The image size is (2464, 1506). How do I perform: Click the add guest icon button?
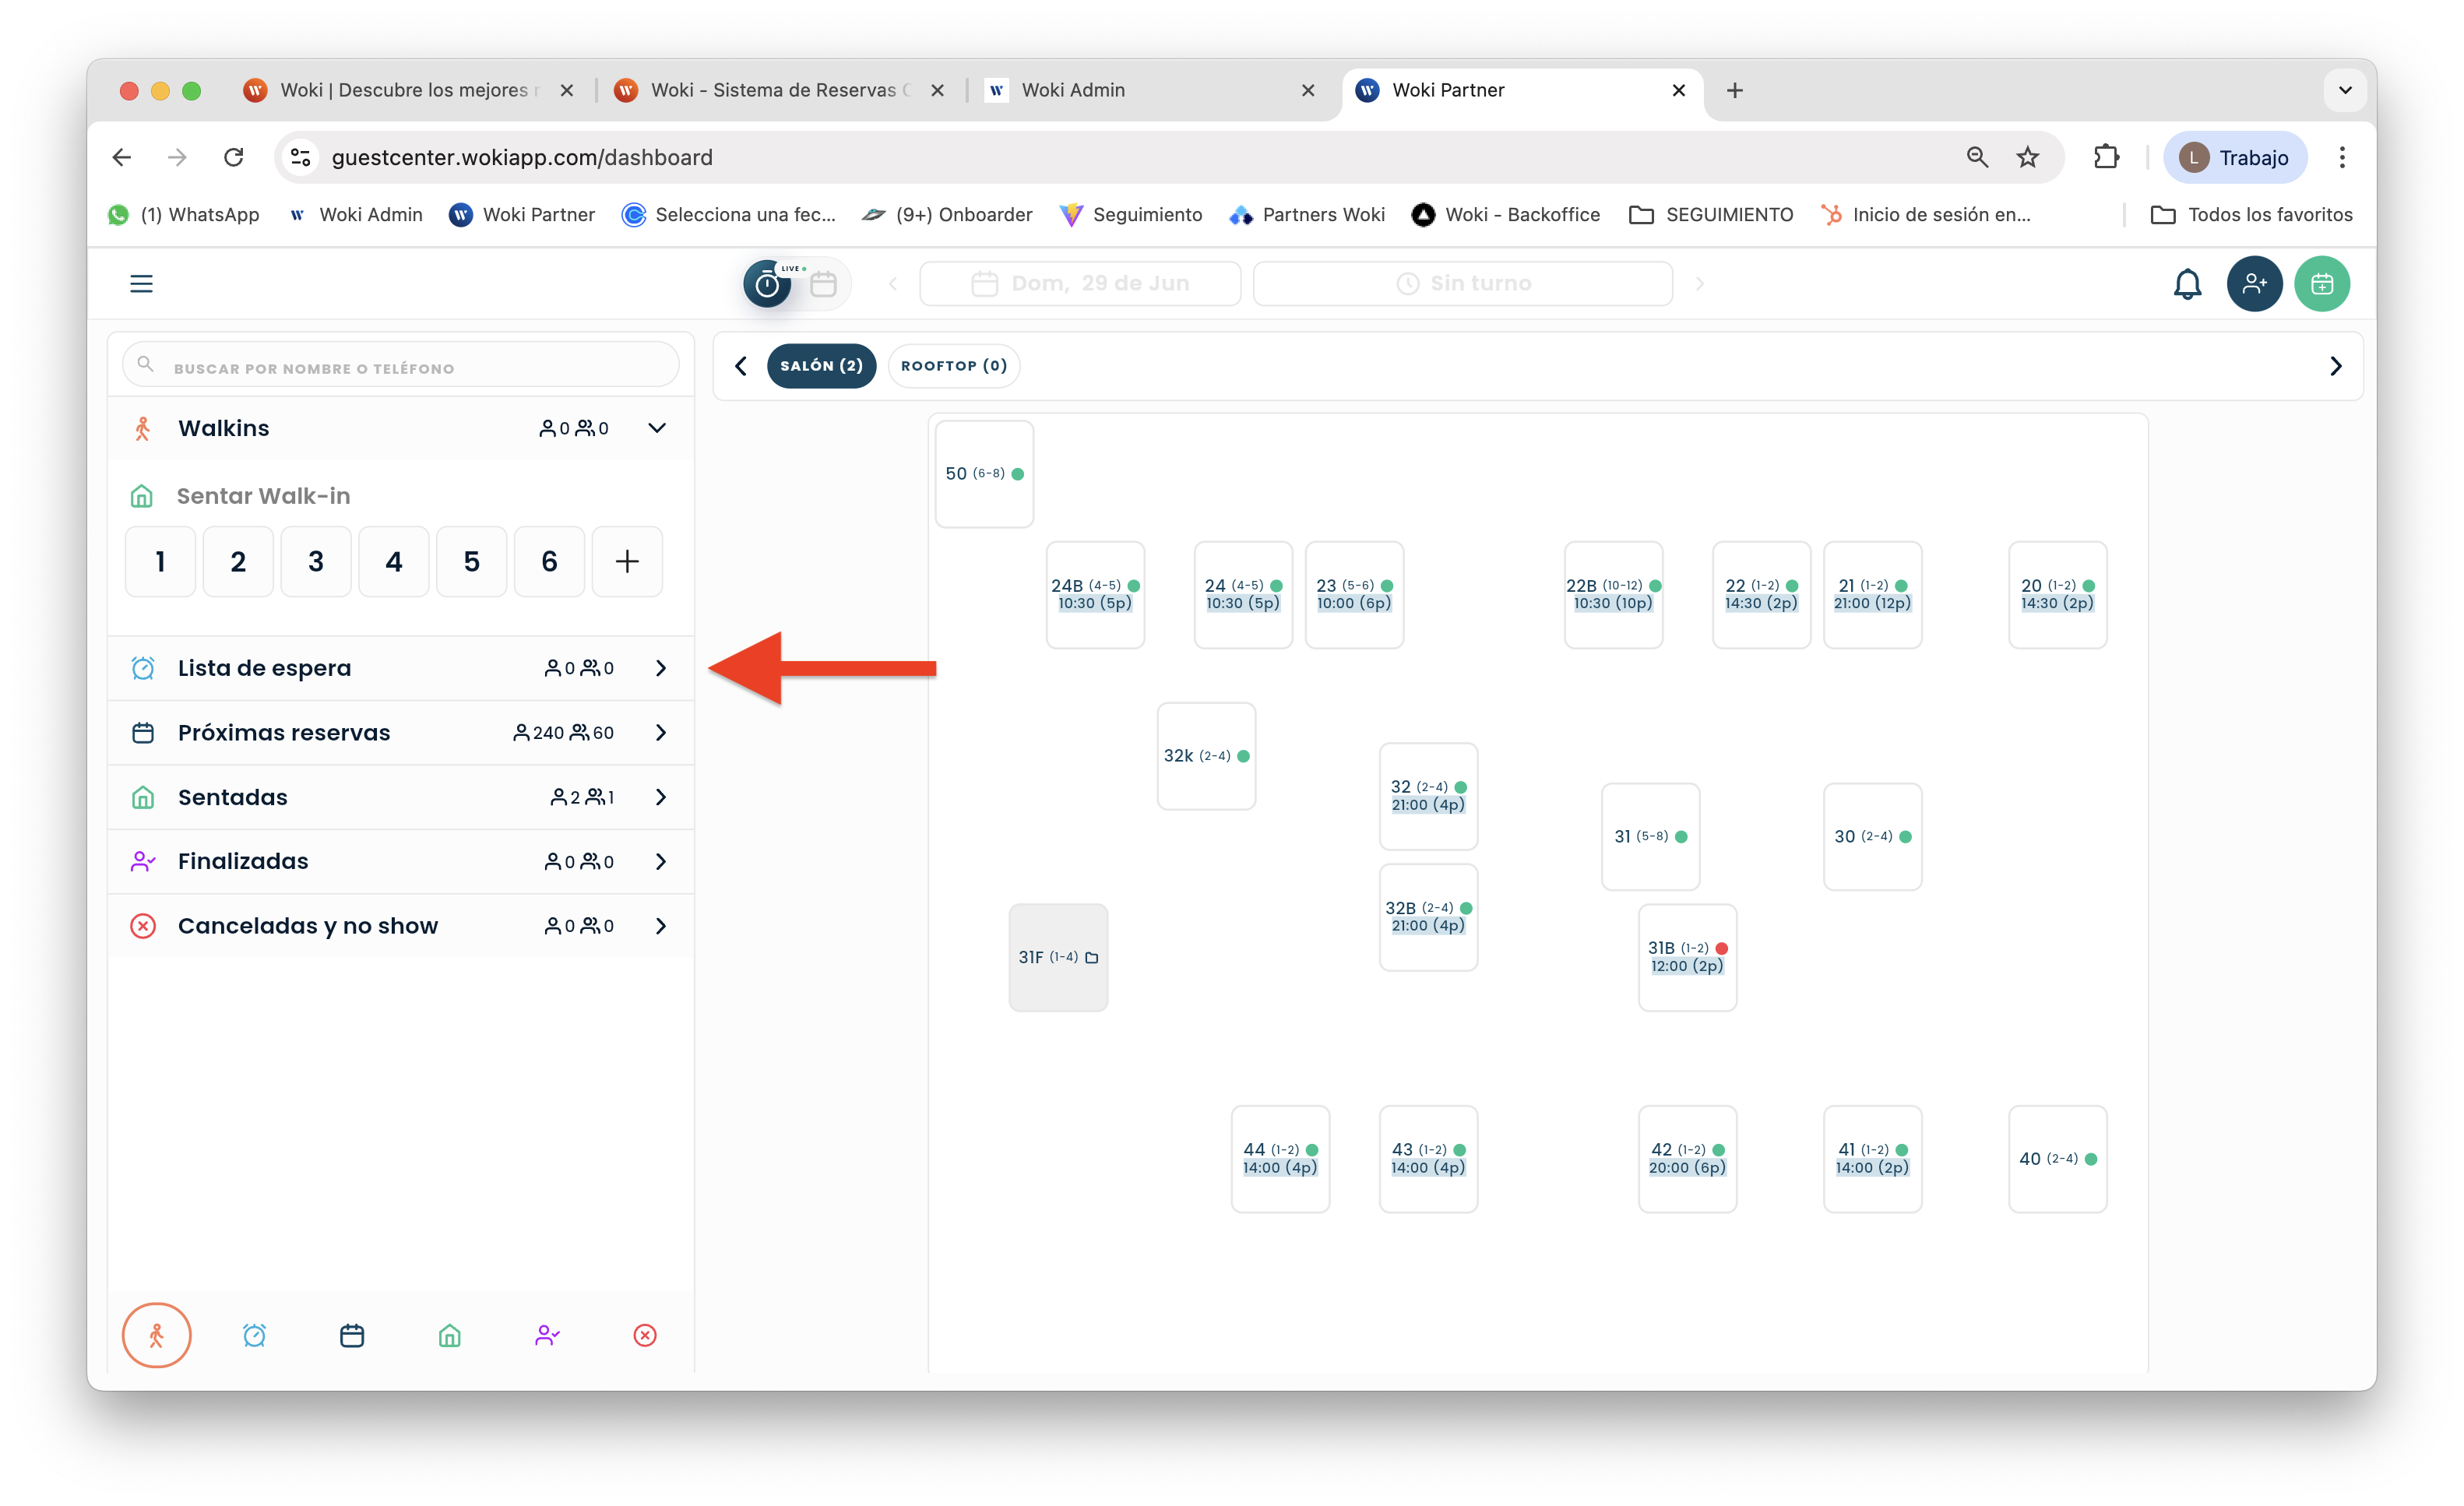pos(2254,284)
